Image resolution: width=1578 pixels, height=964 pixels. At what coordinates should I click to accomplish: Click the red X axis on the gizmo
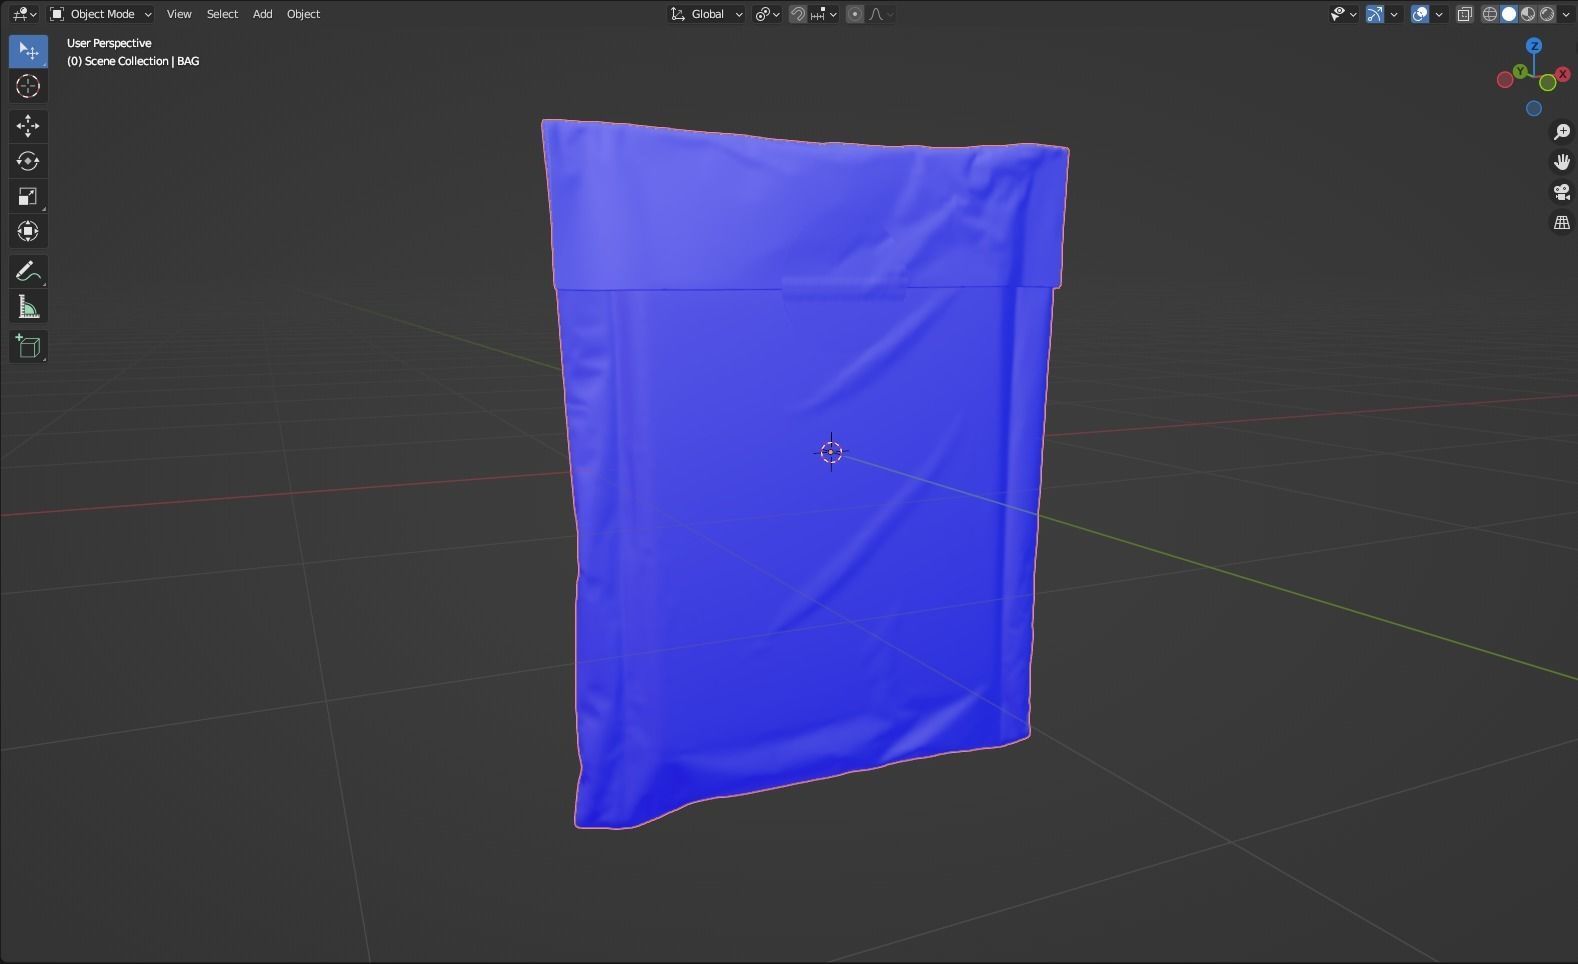click(1563, 74)
